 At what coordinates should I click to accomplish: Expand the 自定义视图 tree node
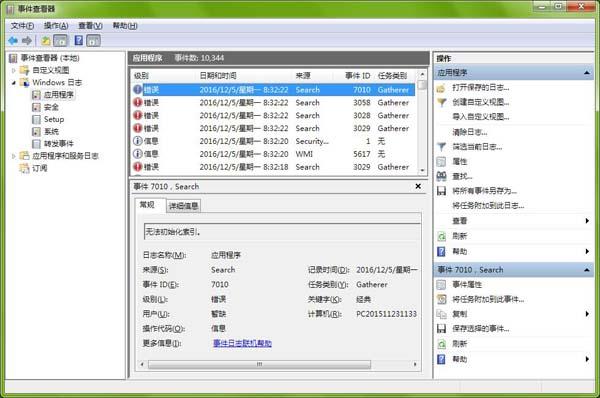14,70
